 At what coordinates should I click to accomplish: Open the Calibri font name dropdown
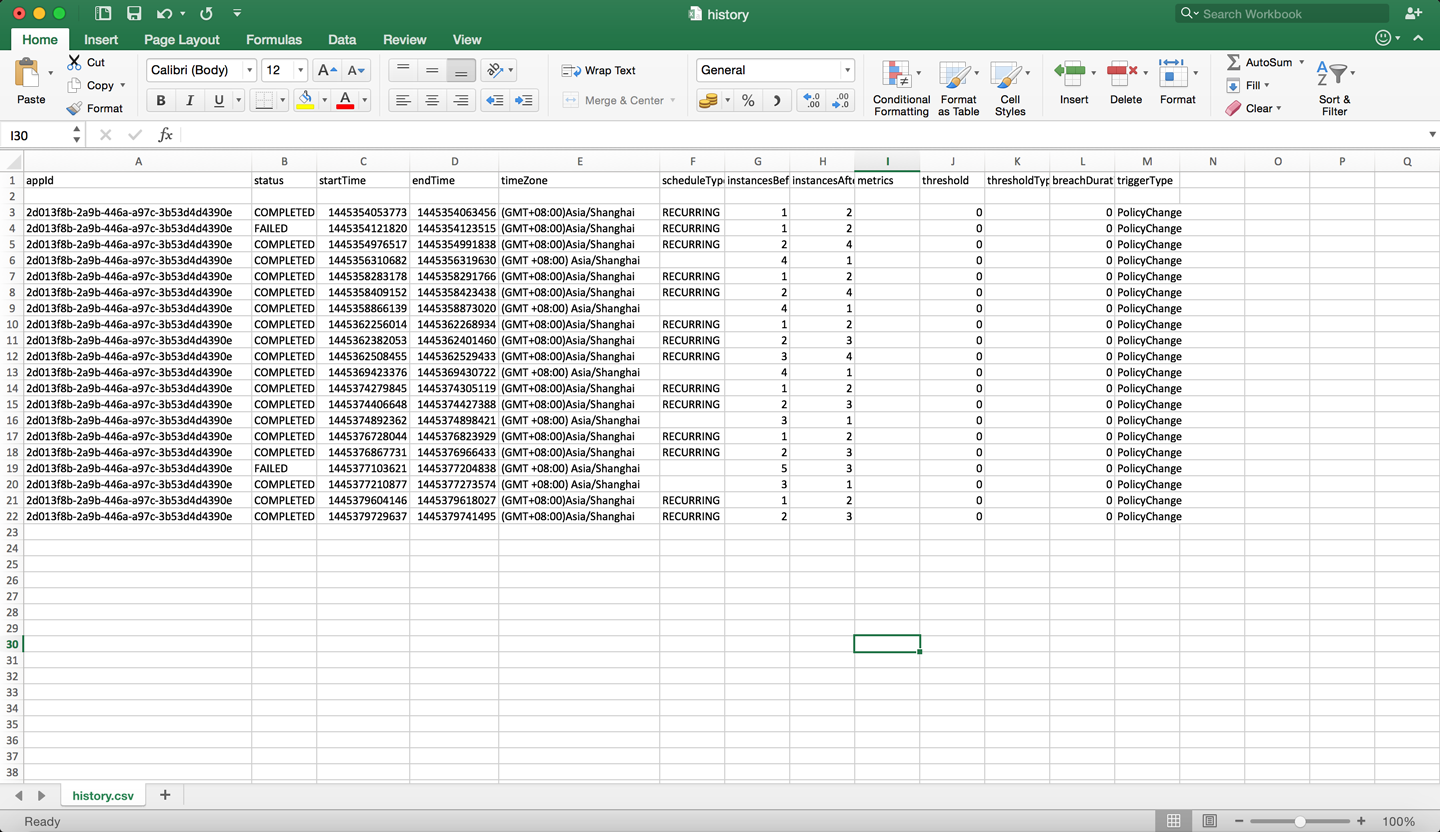pyautogui.click(x=249, y=70)
